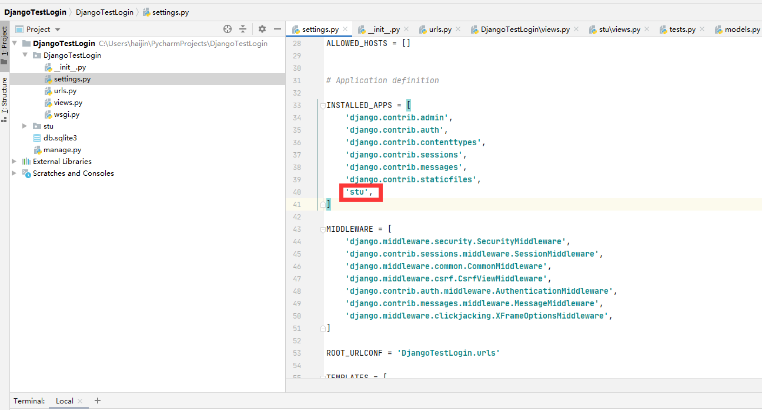Close the Local terminal tab
Image resolution: width=762 pixels, height=410 pixels.
pyautogui.click(x=80, y=401)
